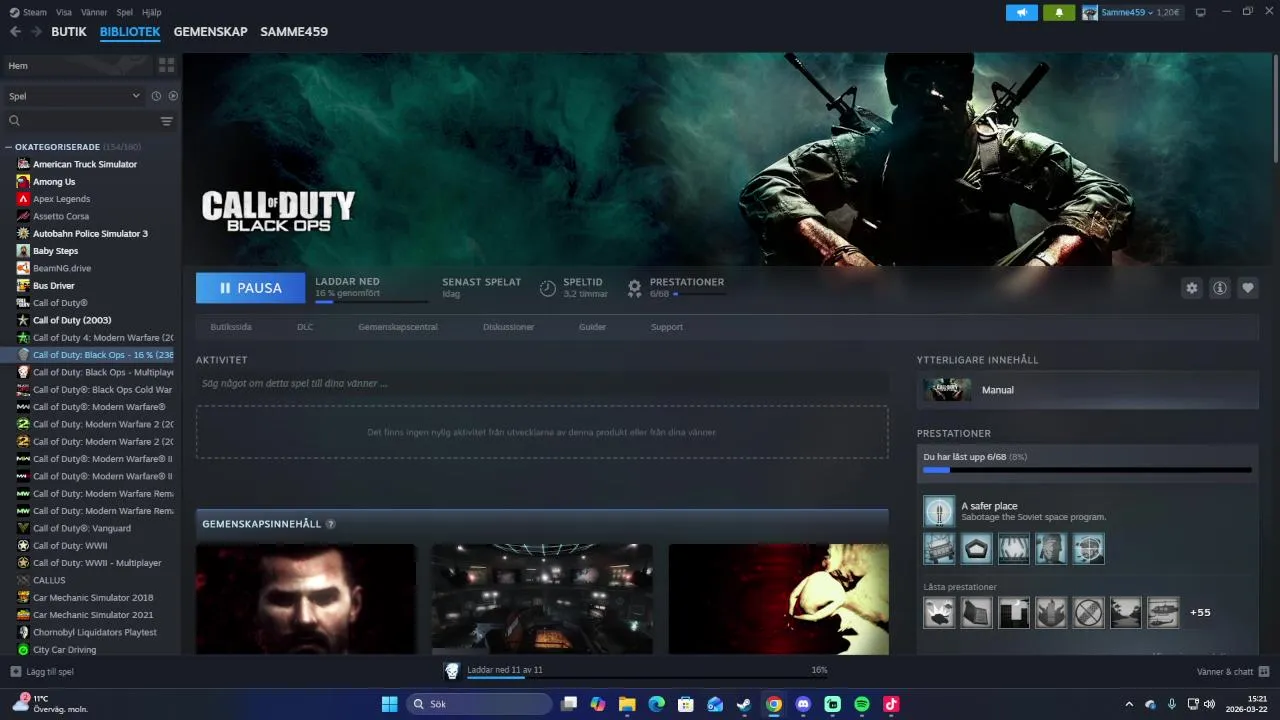Go back with the left arrow
Screen dimensions: 1280x720
point(15,31)
